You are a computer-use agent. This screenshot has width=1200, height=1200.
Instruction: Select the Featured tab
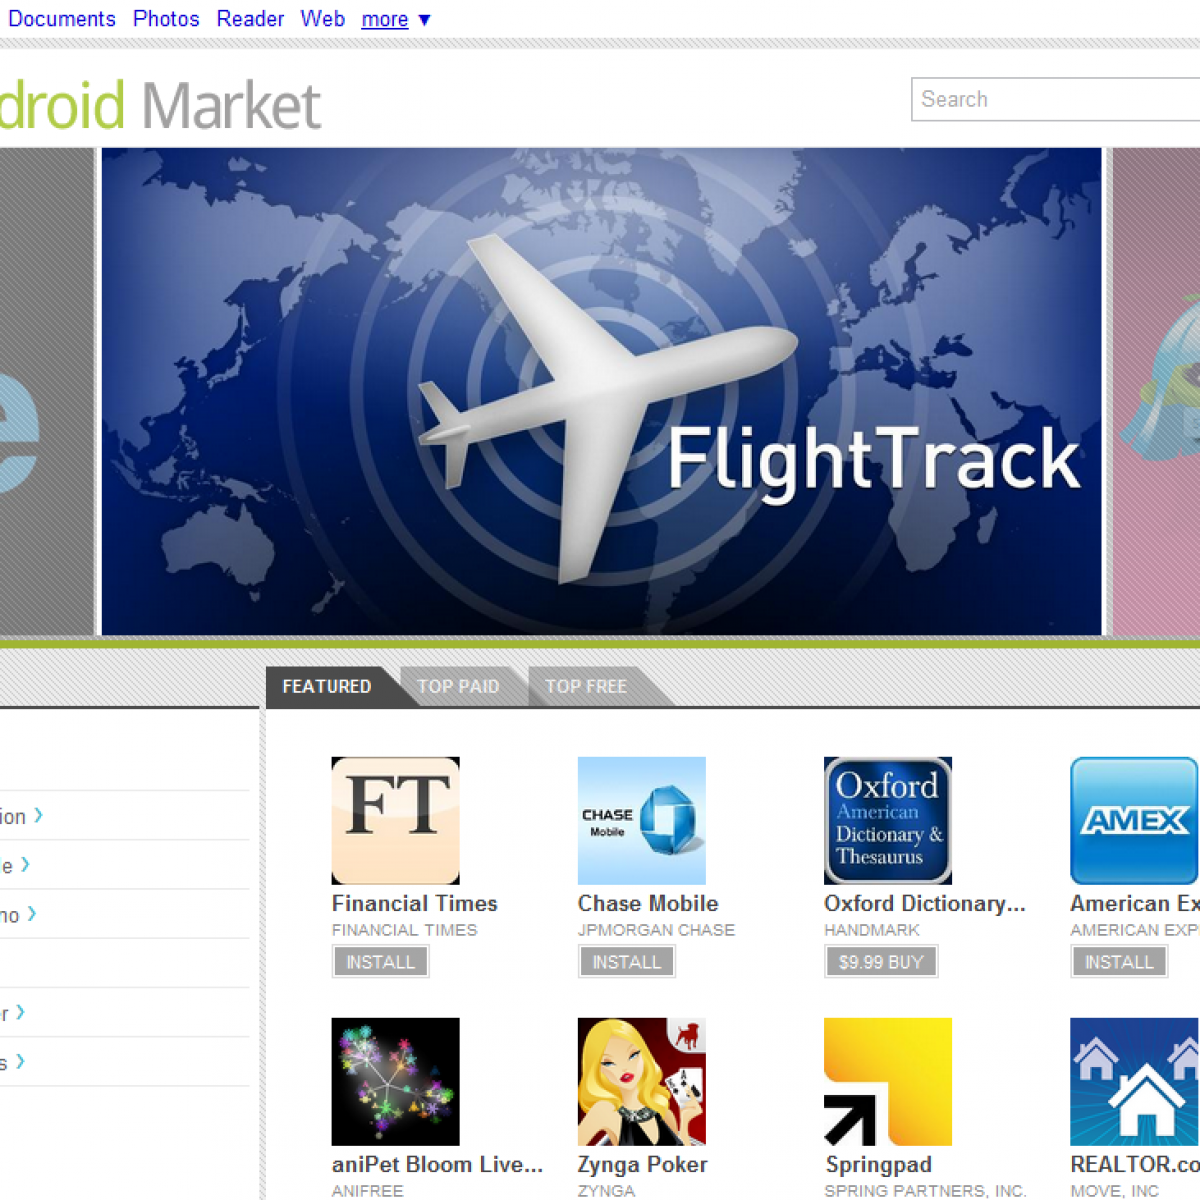click(x=327, y=687)
